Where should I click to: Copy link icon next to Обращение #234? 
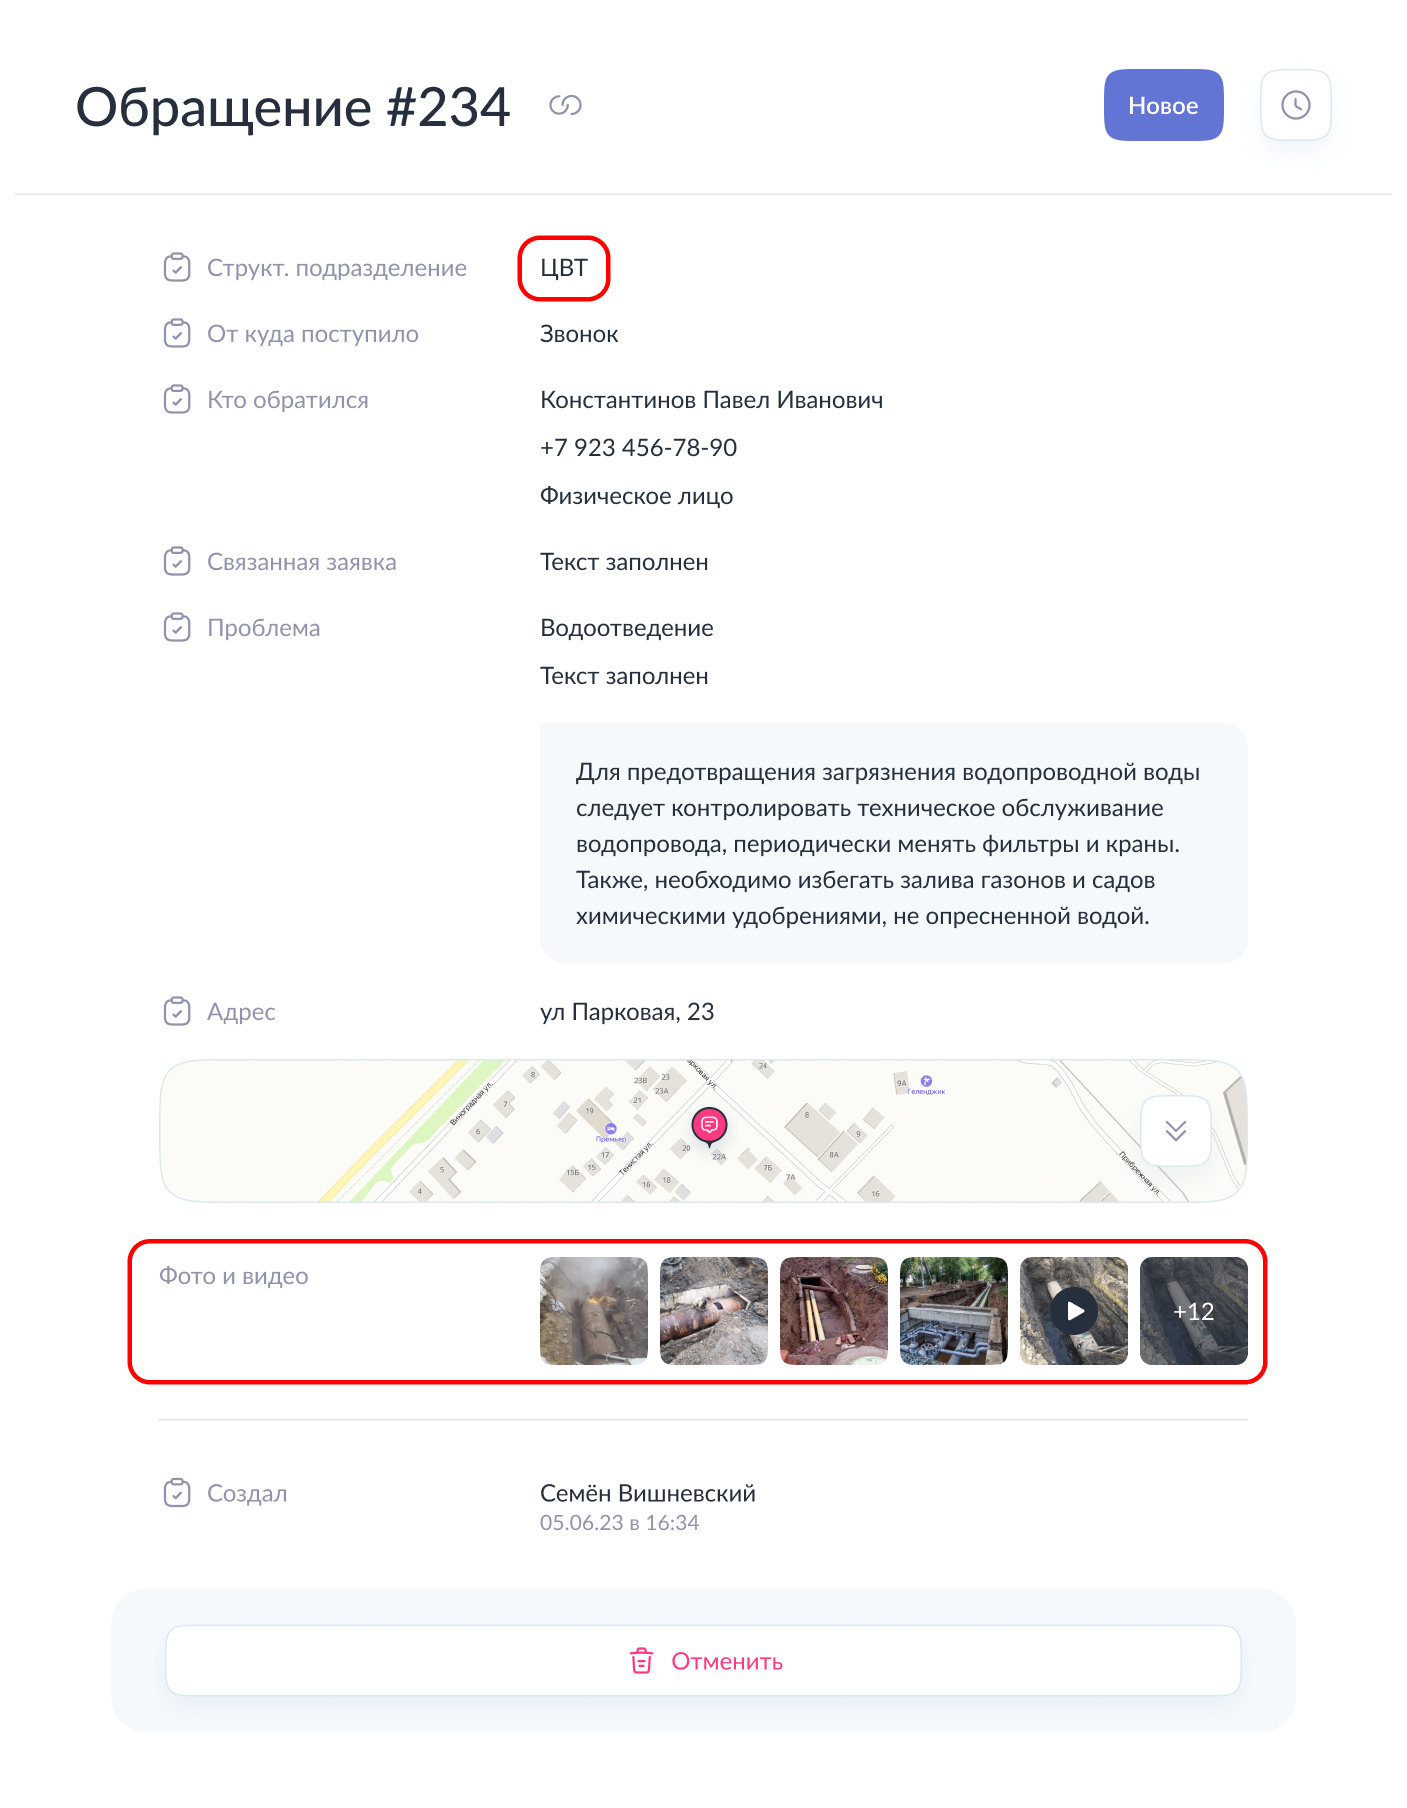click(565, 105)
